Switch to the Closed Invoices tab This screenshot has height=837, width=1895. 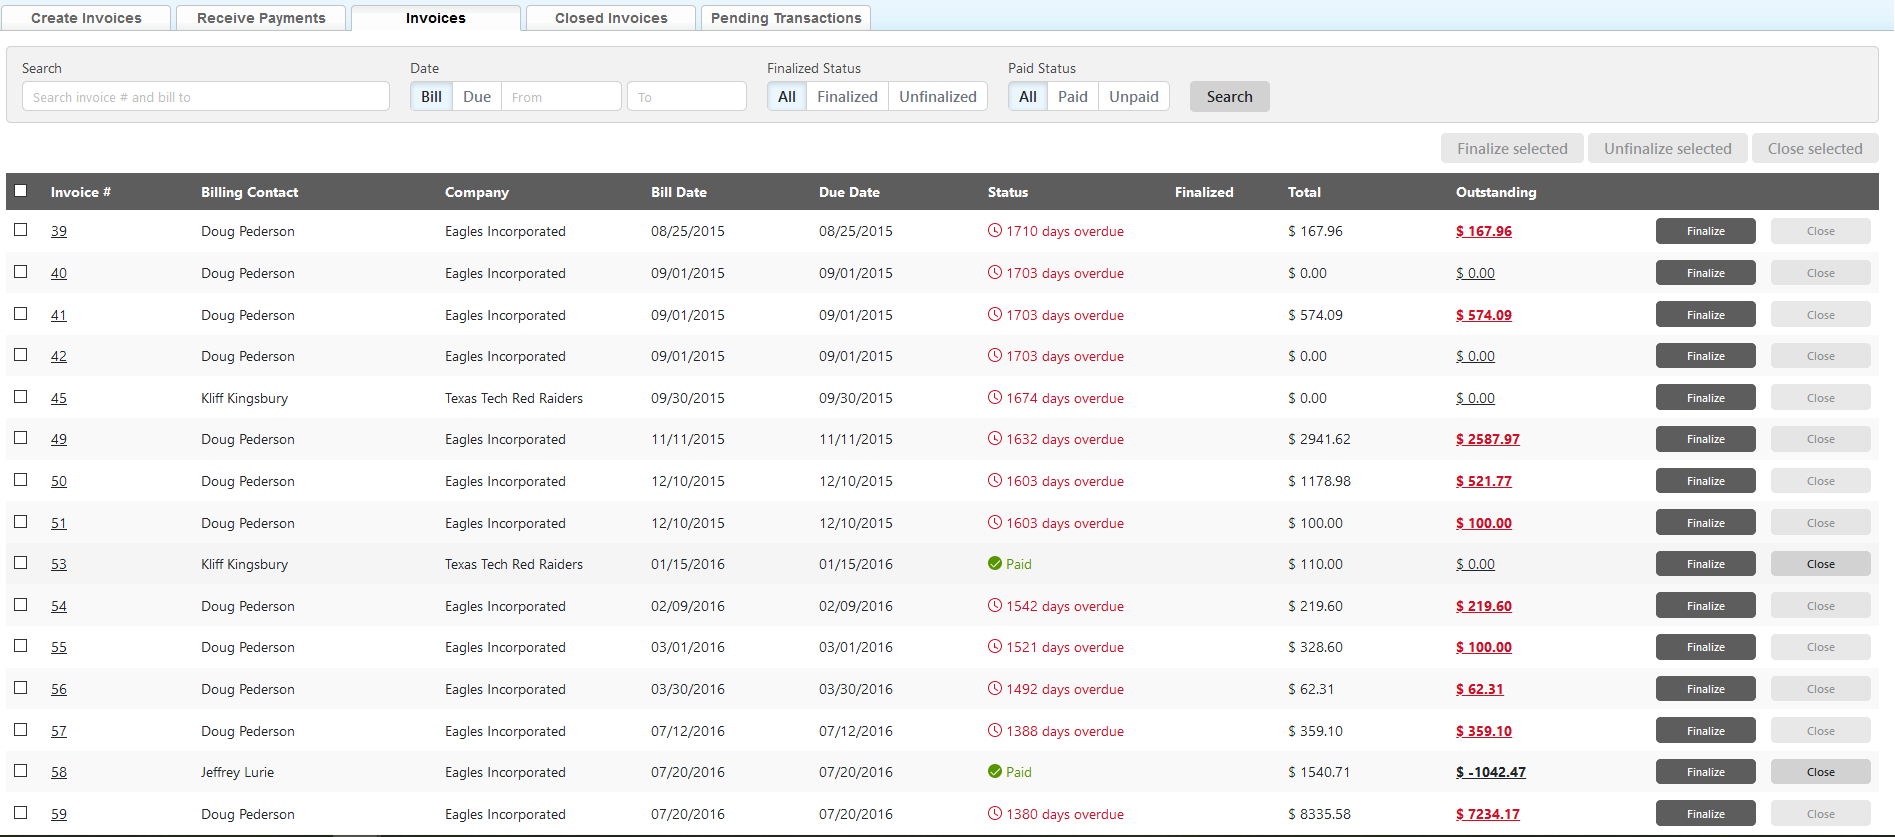click(x=610, y=18)
